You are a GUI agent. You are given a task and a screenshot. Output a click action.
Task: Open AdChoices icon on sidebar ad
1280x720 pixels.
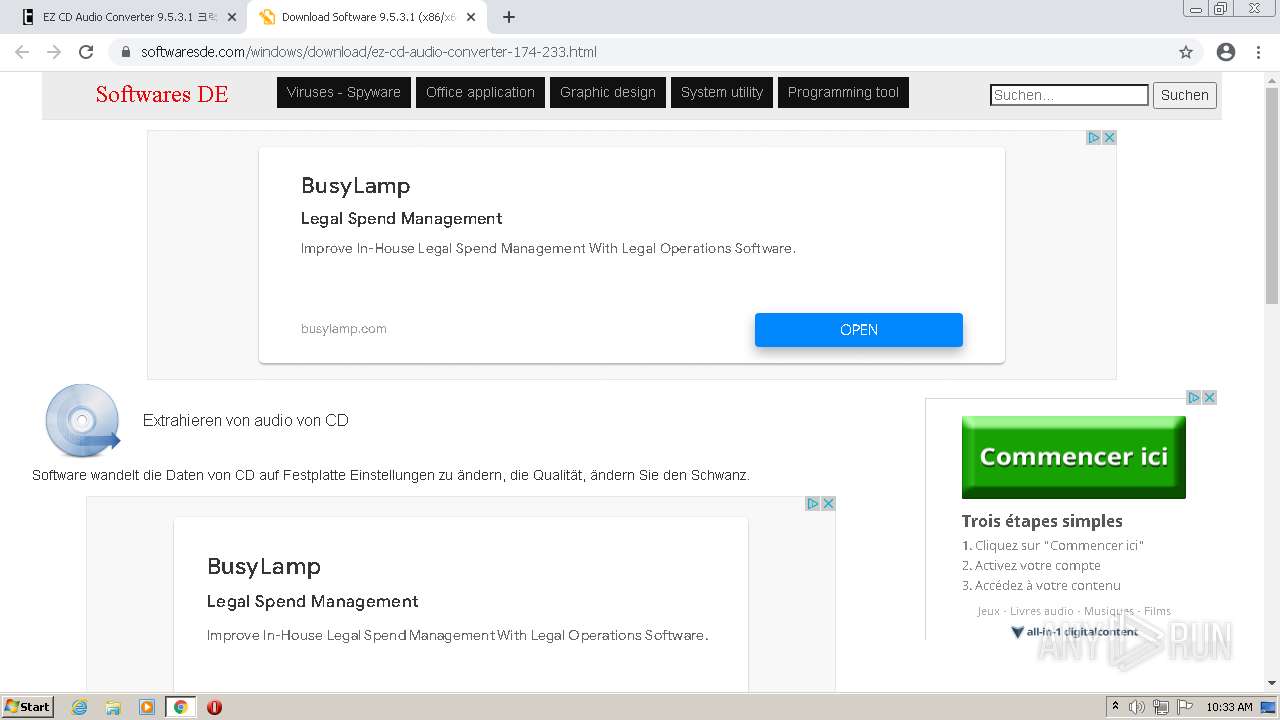point(1194,398)
